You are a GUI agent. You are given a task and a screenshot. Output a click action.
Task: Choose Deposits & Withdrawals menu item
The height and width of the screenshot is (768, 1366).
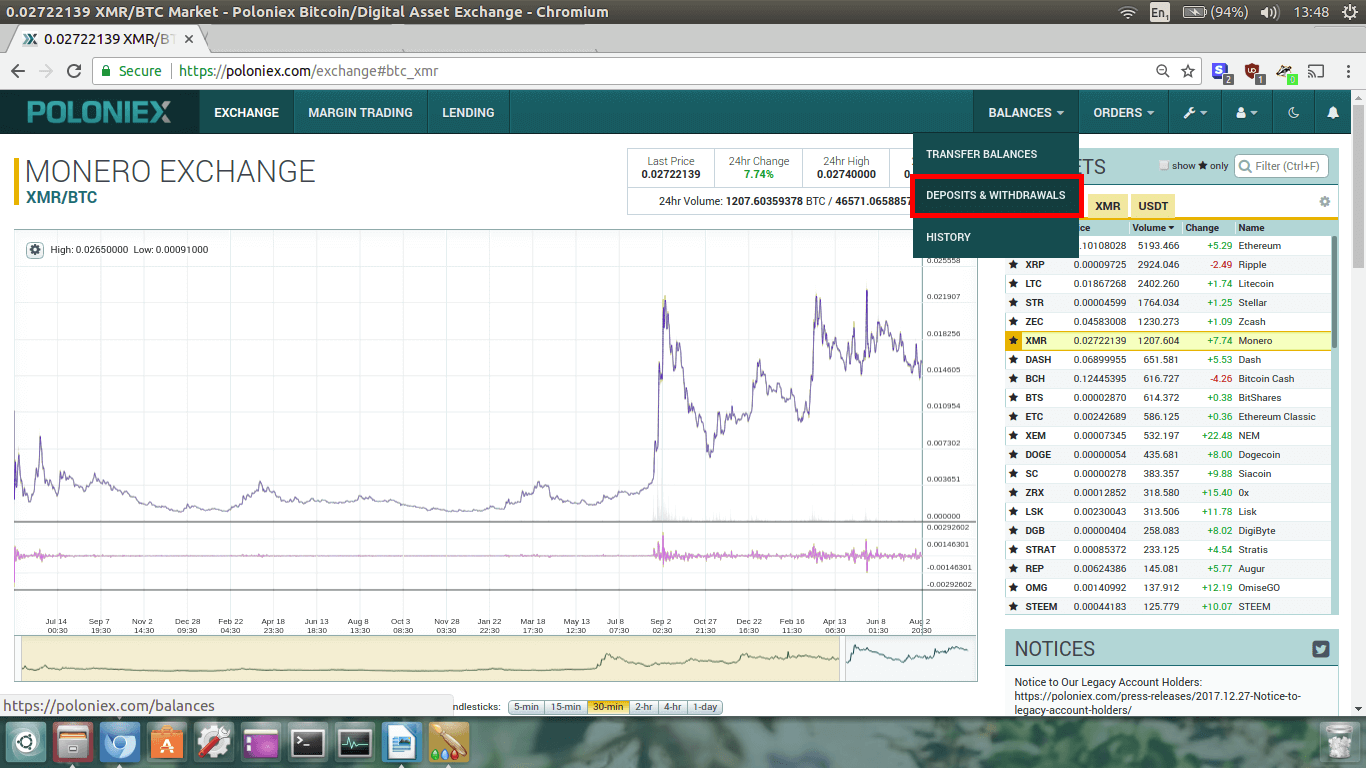pos(996,195)
